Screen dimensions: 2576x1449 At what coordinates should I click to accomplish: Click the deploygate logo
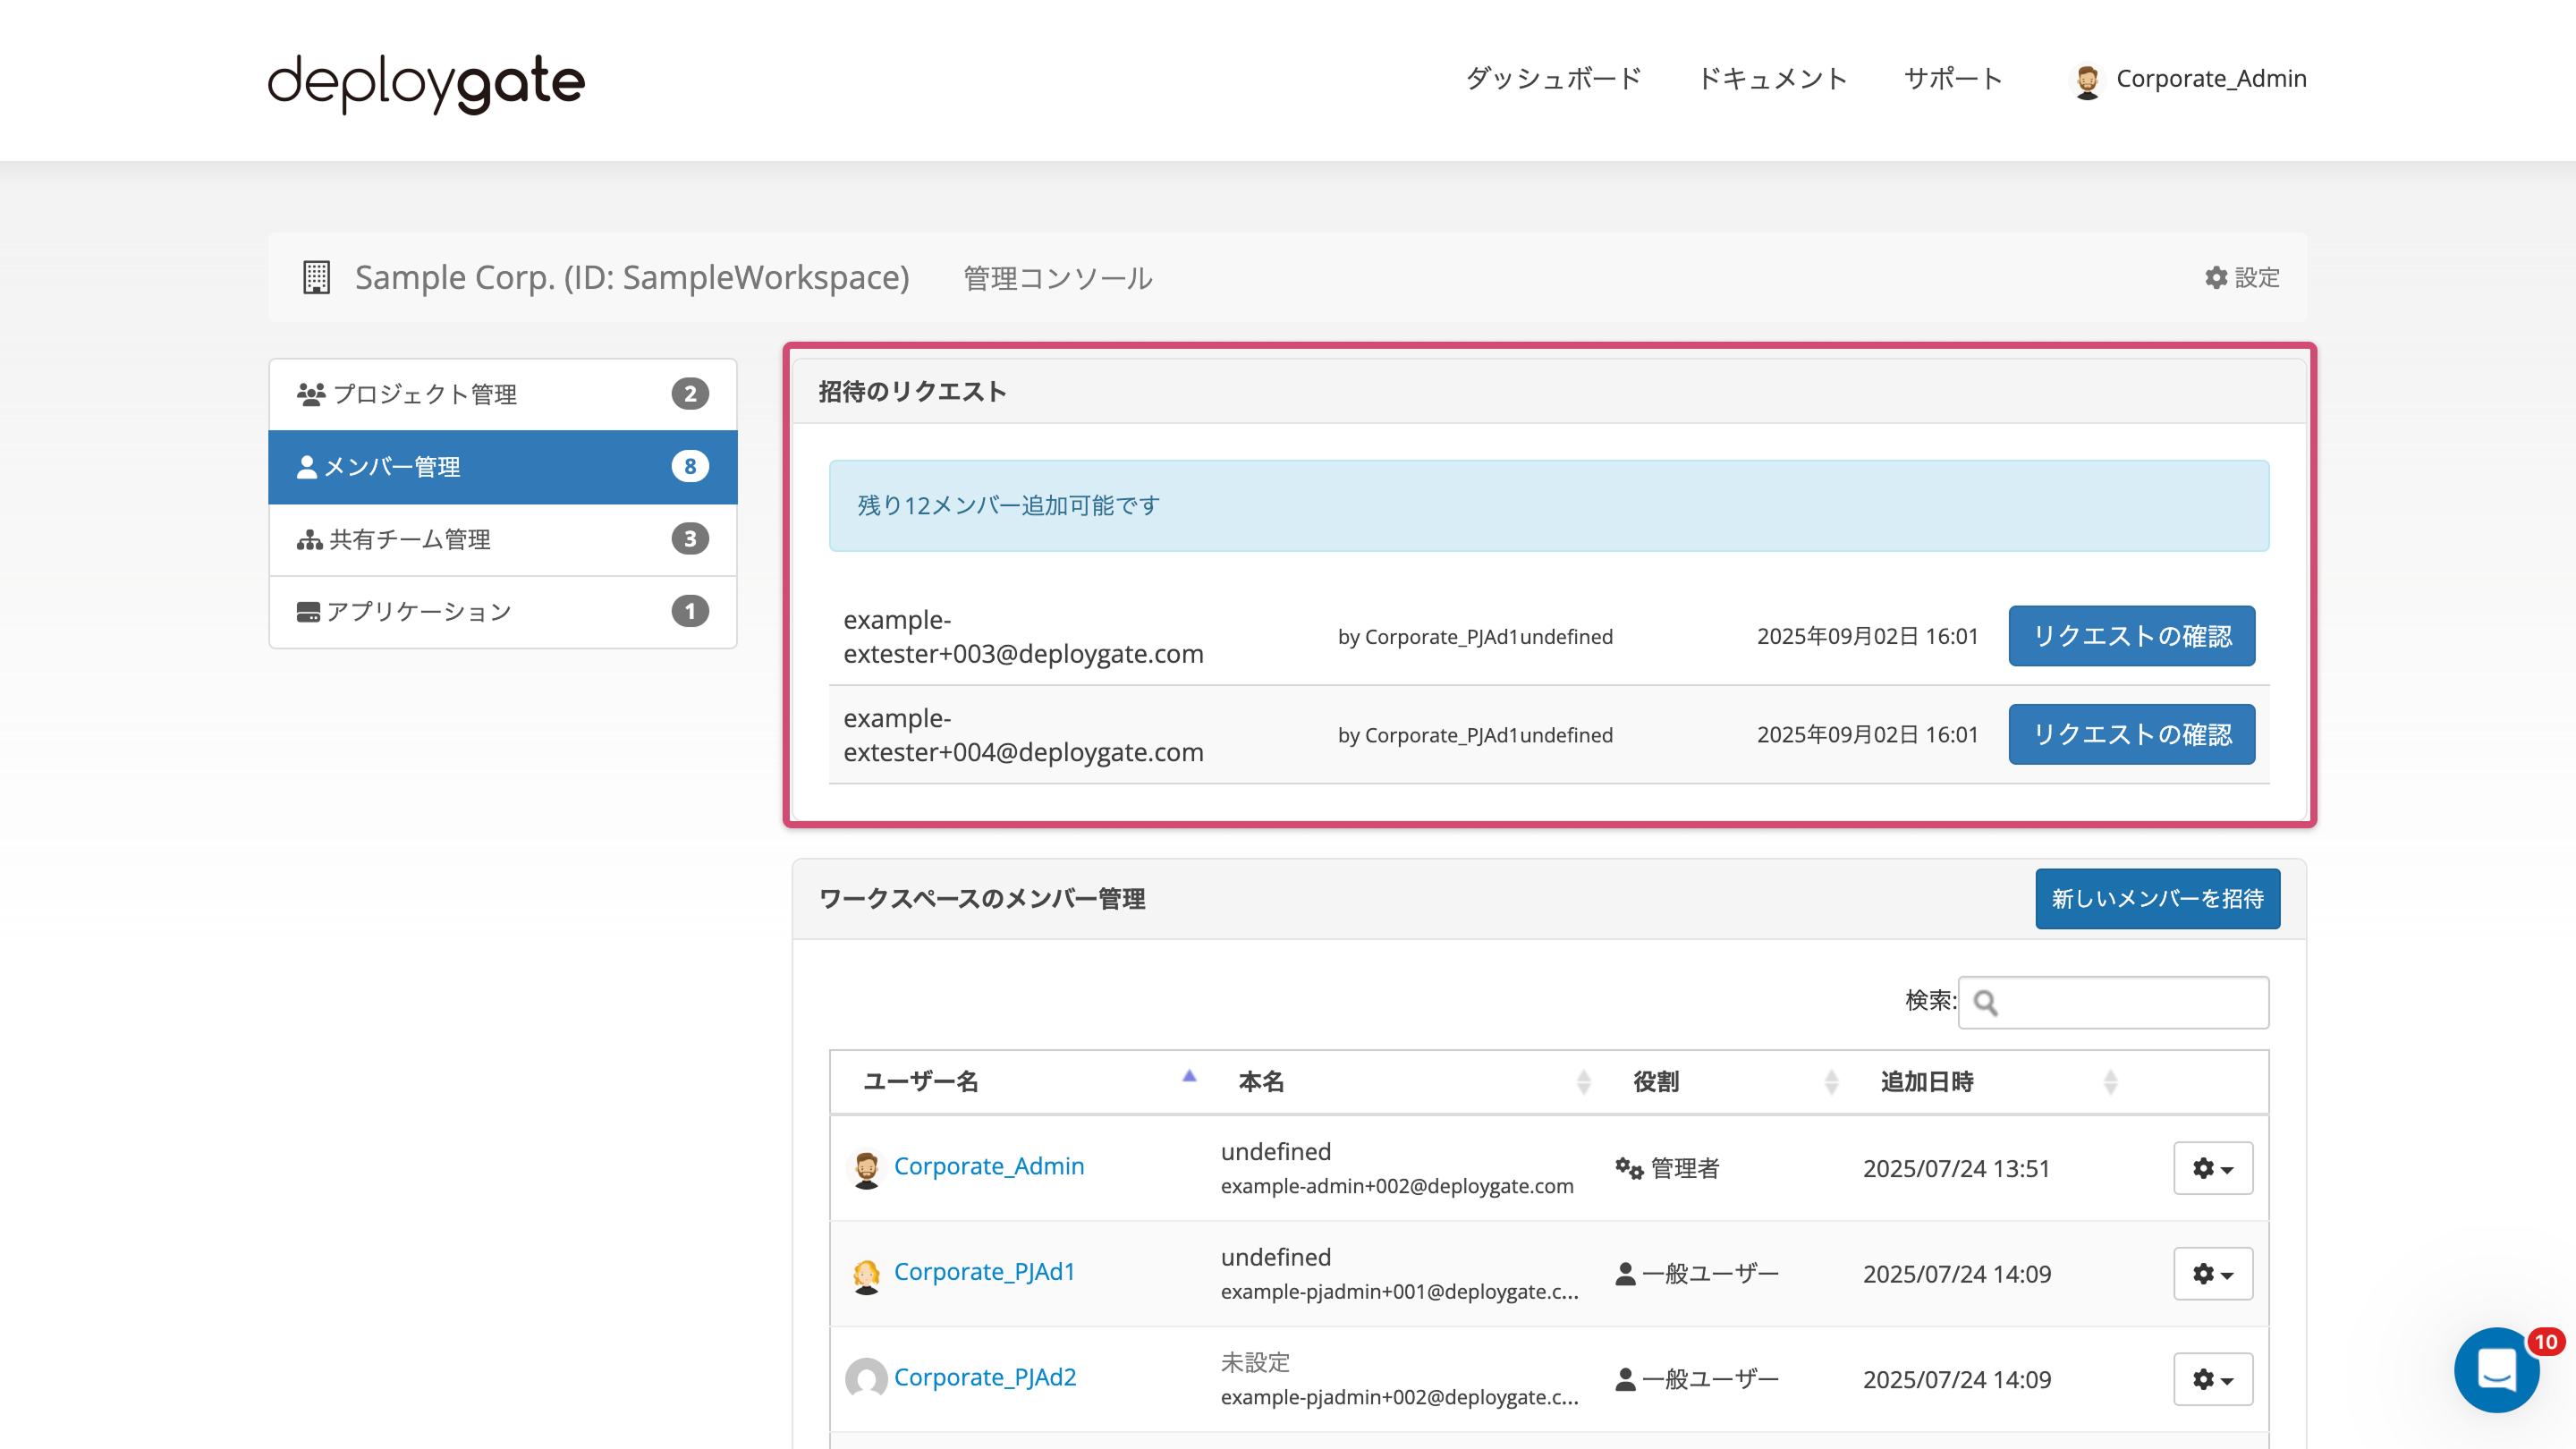(x=424, y=82)
